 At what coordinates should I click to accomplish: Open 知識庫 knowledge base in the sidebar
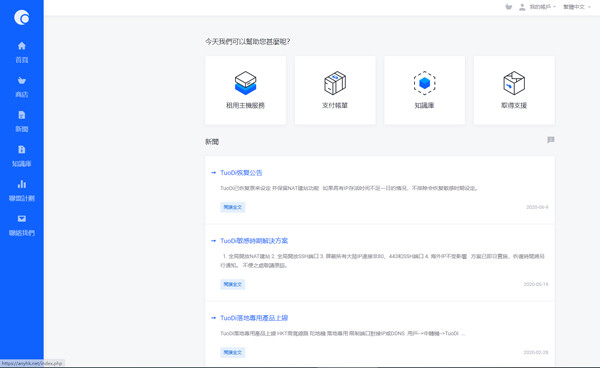[x=22, y=156]
